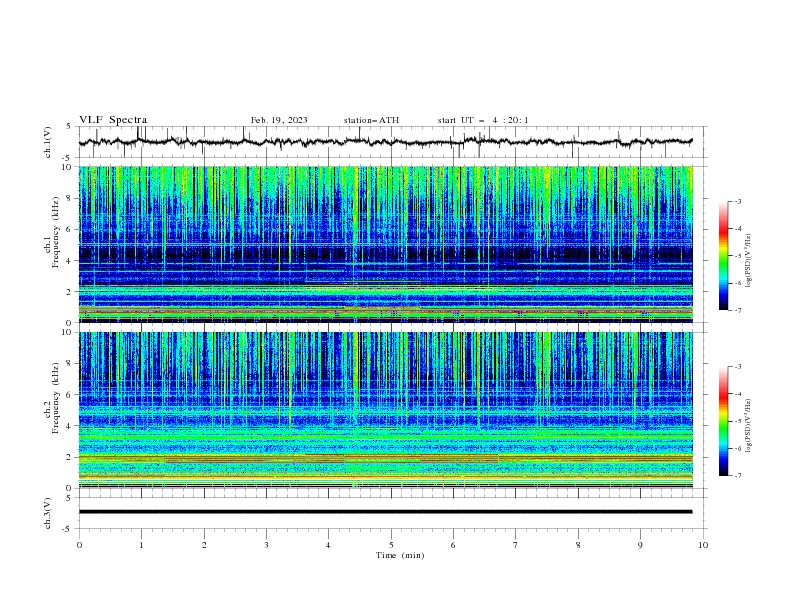The height and width of the screenshot is (612, 792).
Task: Click the ch.1 'Frequency (kHz)' axis label
Action: pyautogui.click(x=56, y=233)
